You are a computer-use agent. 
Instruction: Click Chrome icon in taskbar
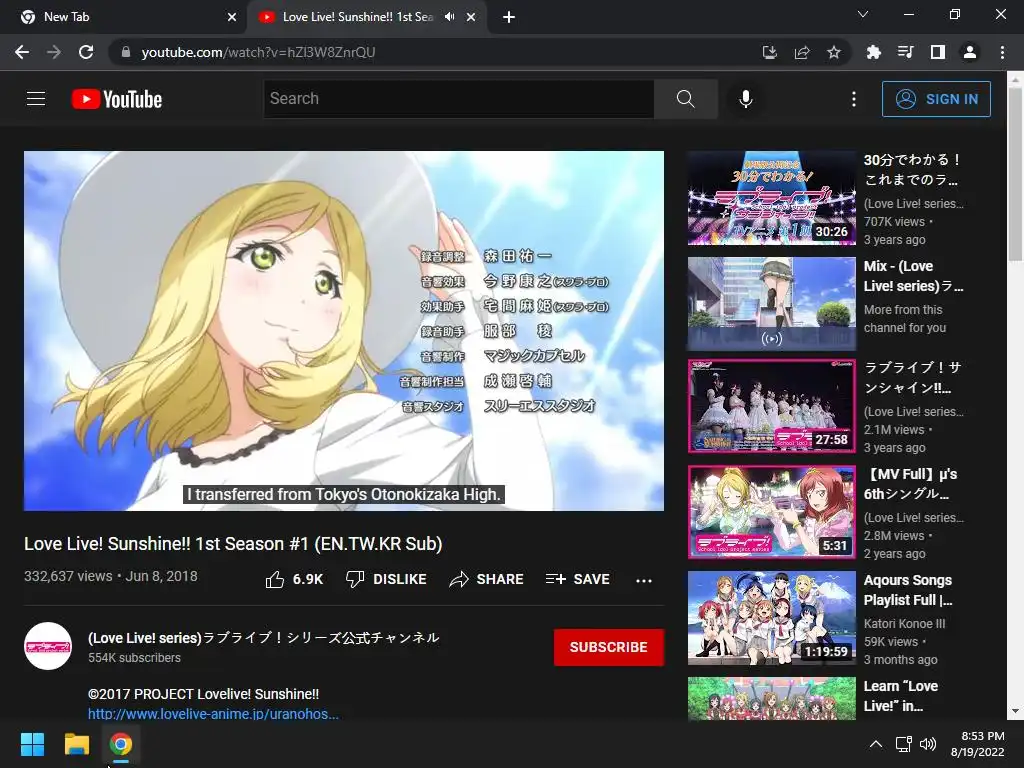[120, 744]
